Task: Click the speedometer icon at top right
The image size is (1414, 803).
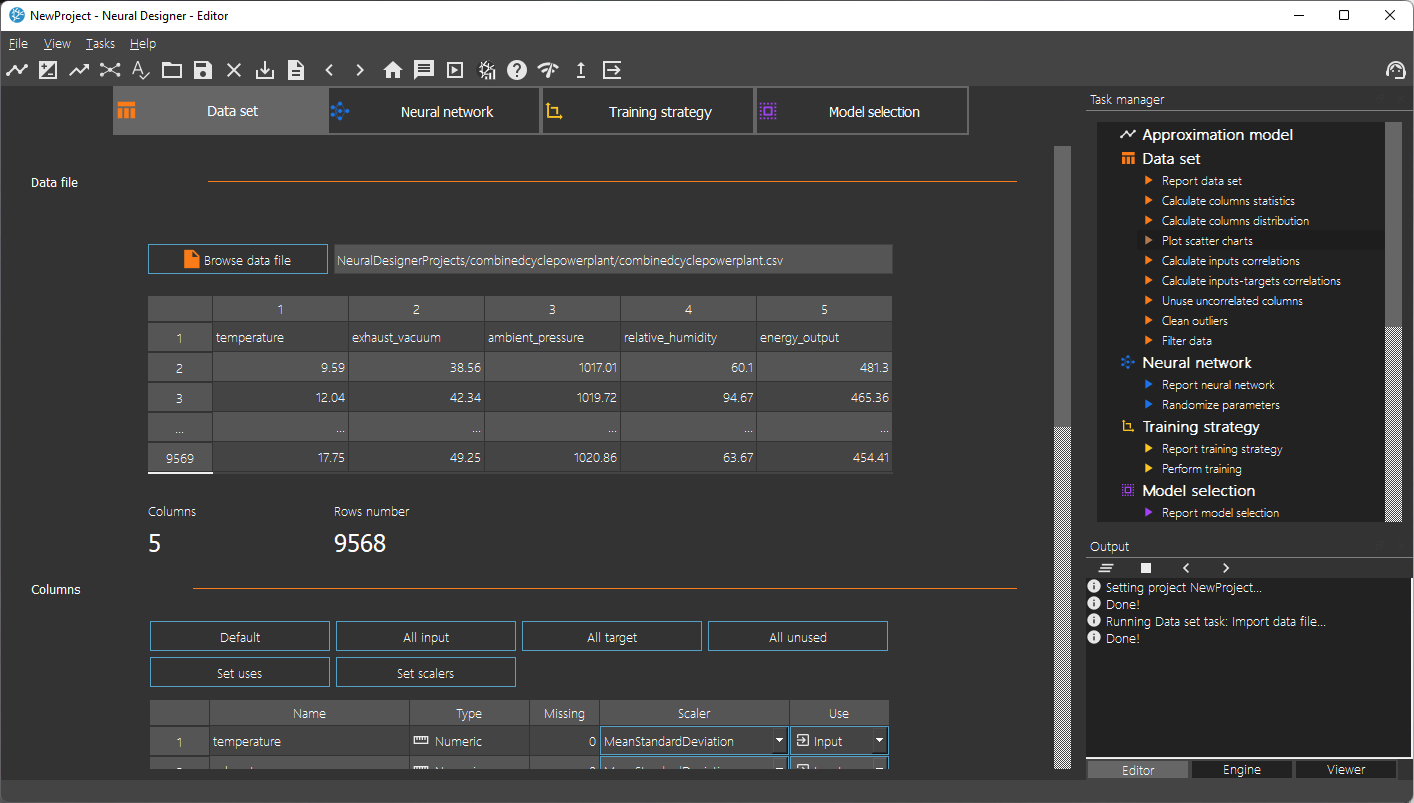Action: click(x=1395, y=70)
